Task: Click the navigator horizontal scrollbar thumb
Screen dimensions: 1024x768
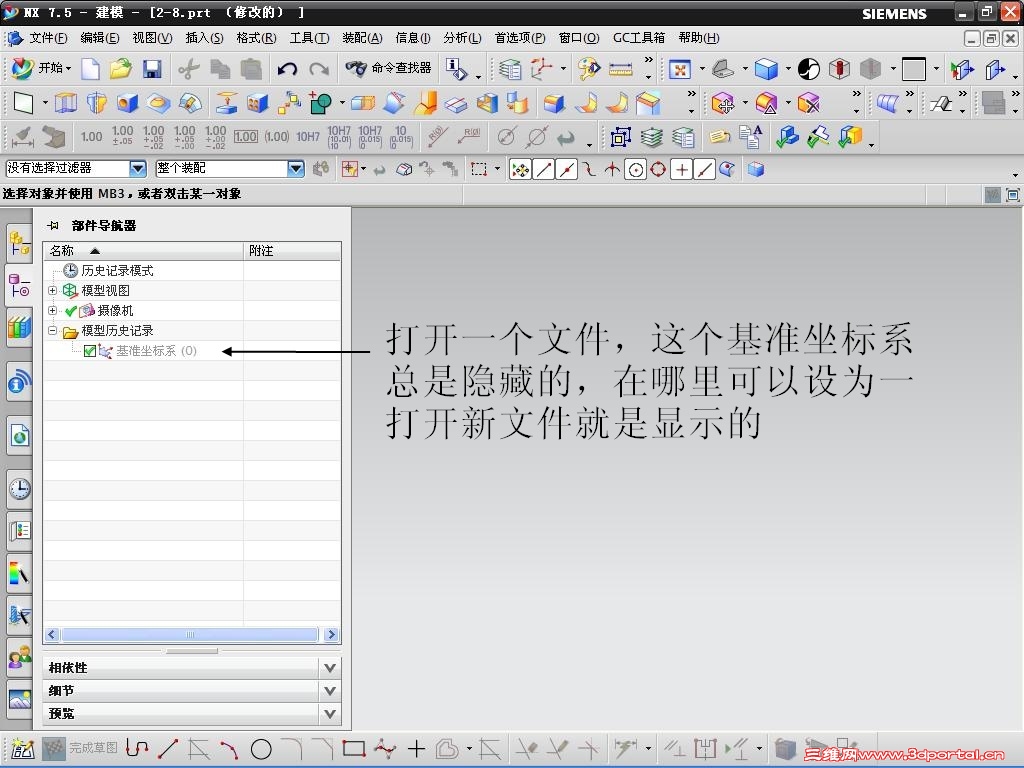Action: click(190, 635)
